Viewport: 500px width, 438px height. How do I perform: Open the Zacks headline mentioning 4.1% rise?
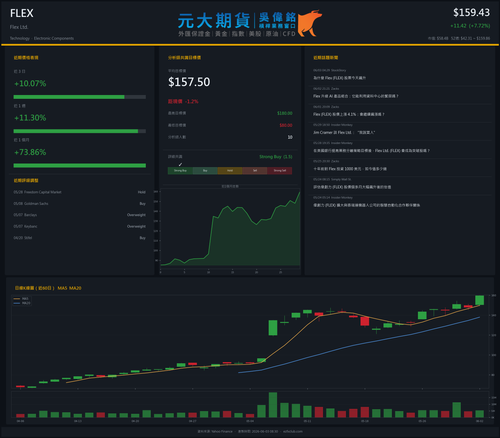point(349,114)
